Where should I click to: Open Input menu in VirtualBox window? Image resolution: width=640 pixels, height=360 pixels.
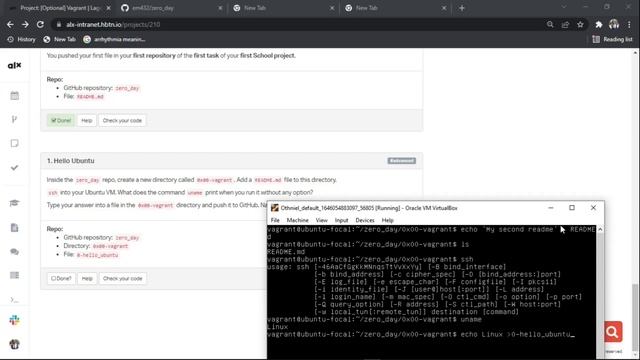(x=342, y=220)
